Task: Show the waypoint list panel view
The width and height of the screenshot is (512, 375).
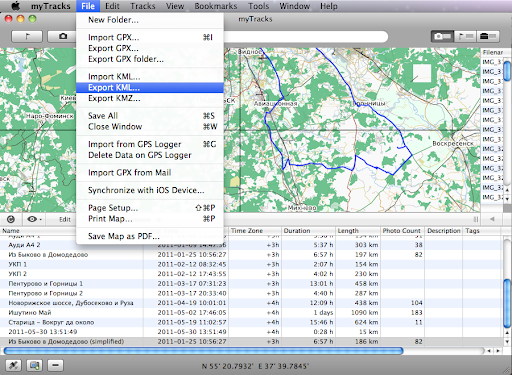Action: [x=465, y=36]
